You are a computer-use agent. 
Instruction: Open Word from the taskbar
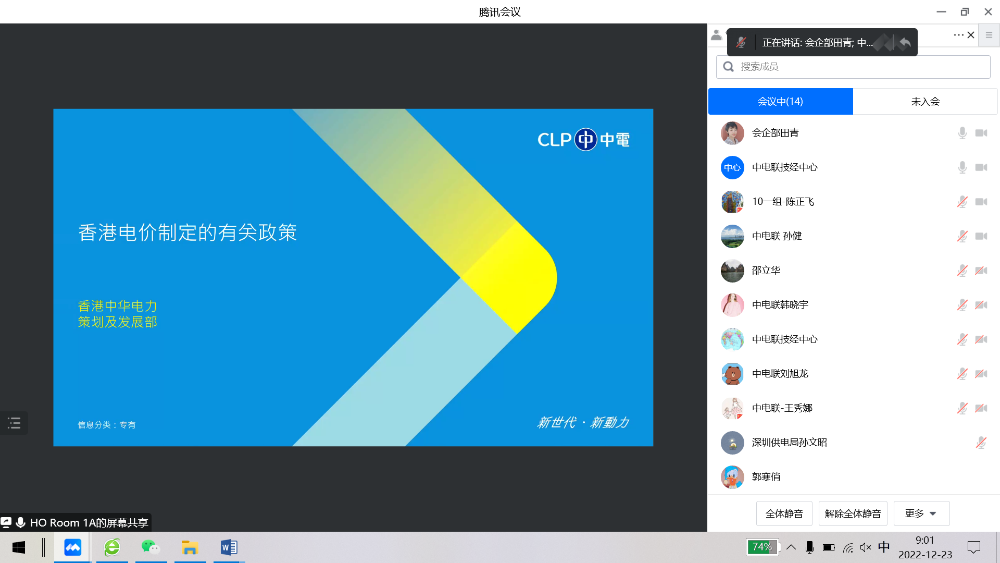(x=228, y=548)
